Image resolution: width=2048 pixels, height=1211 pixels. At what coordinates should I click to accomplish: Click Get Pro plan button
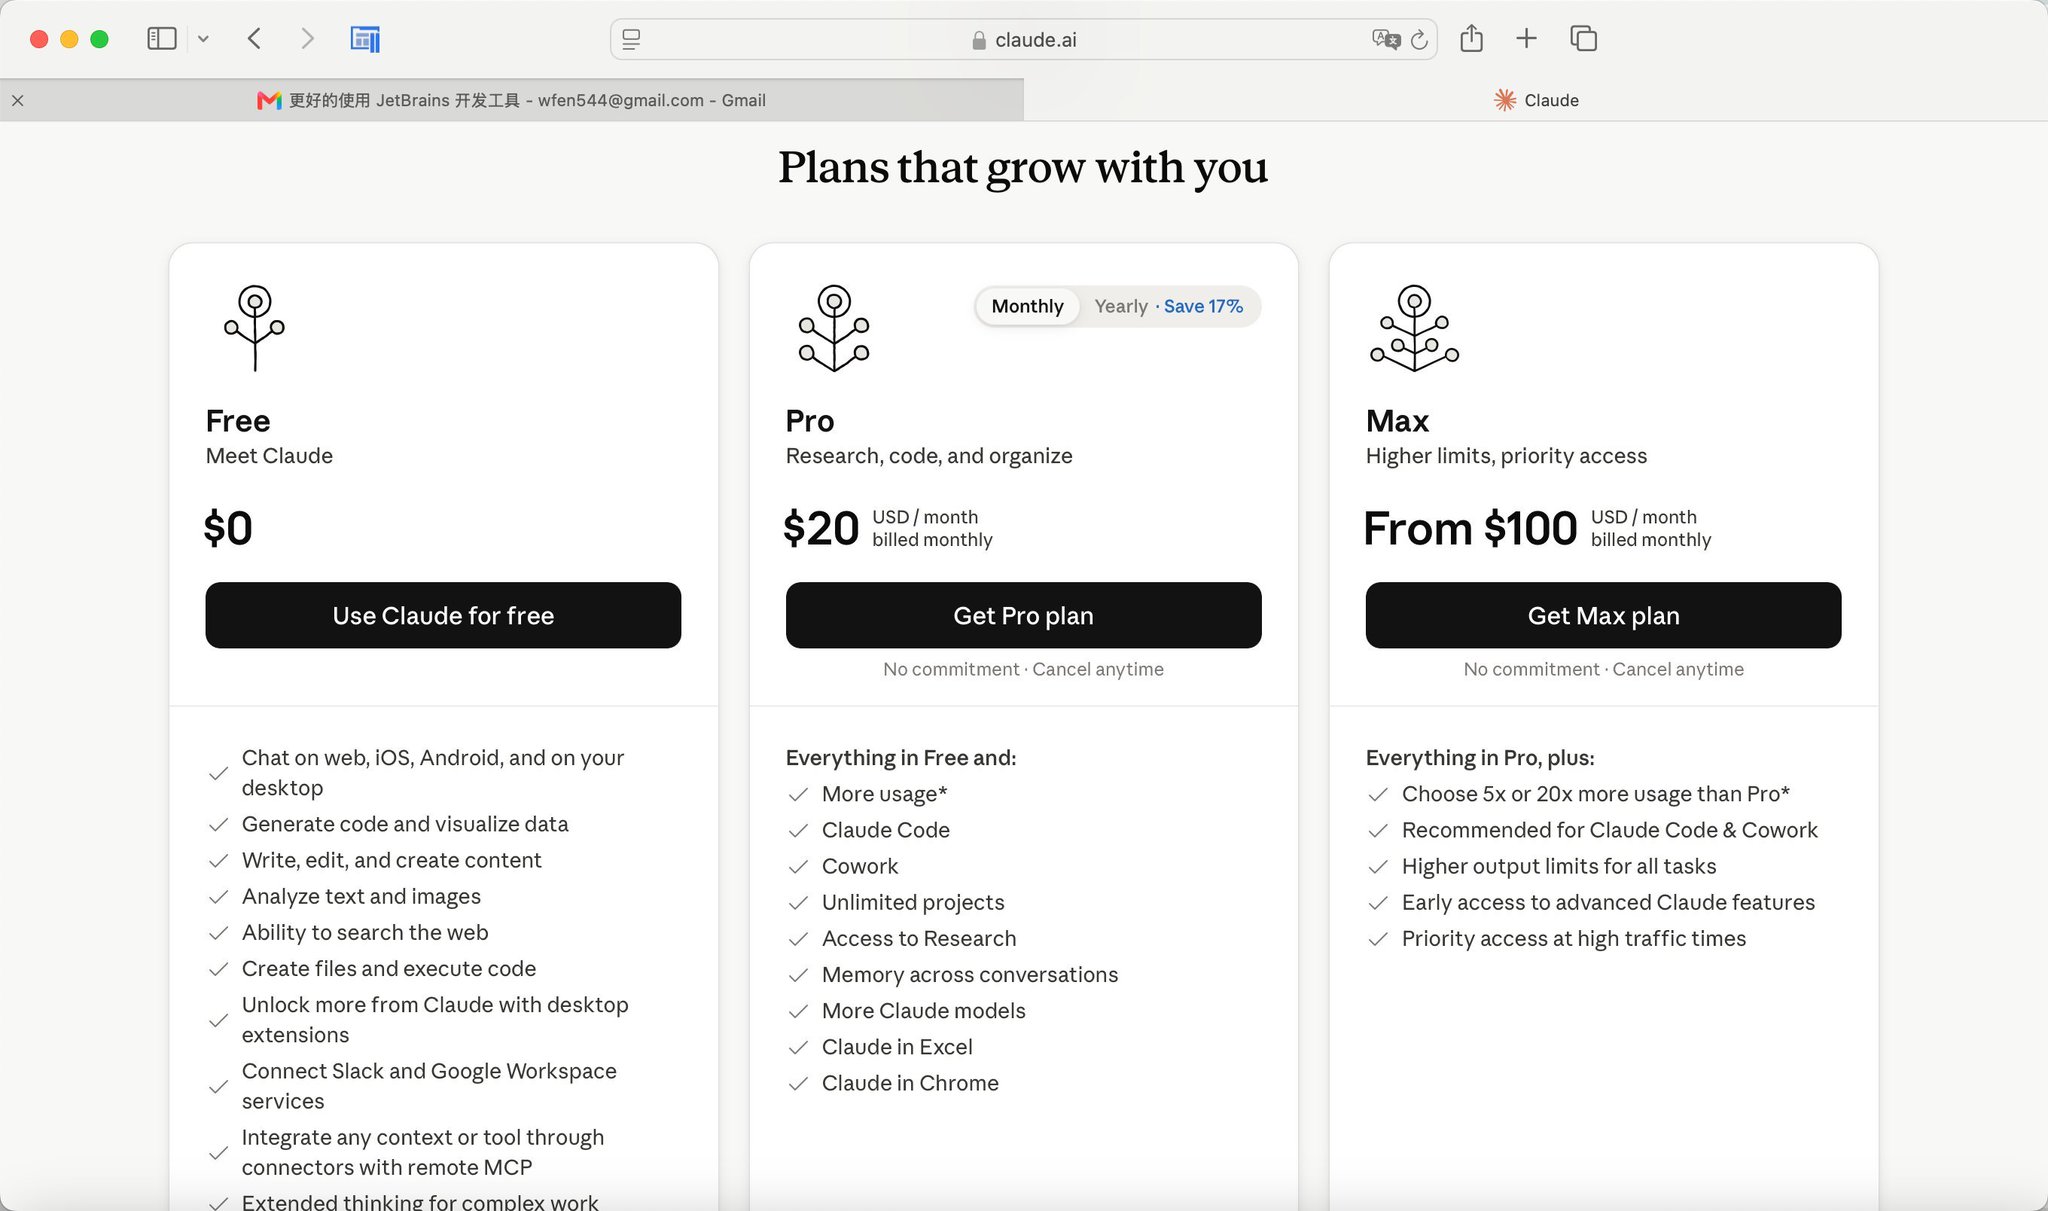tap(1023, 615)
